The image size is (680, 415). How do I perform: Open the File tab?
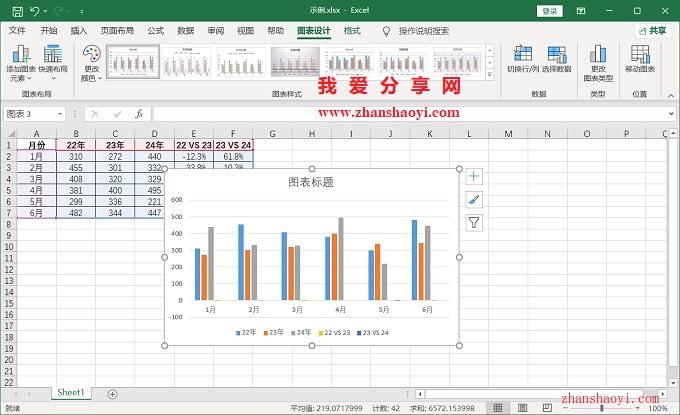coord(17,31)
